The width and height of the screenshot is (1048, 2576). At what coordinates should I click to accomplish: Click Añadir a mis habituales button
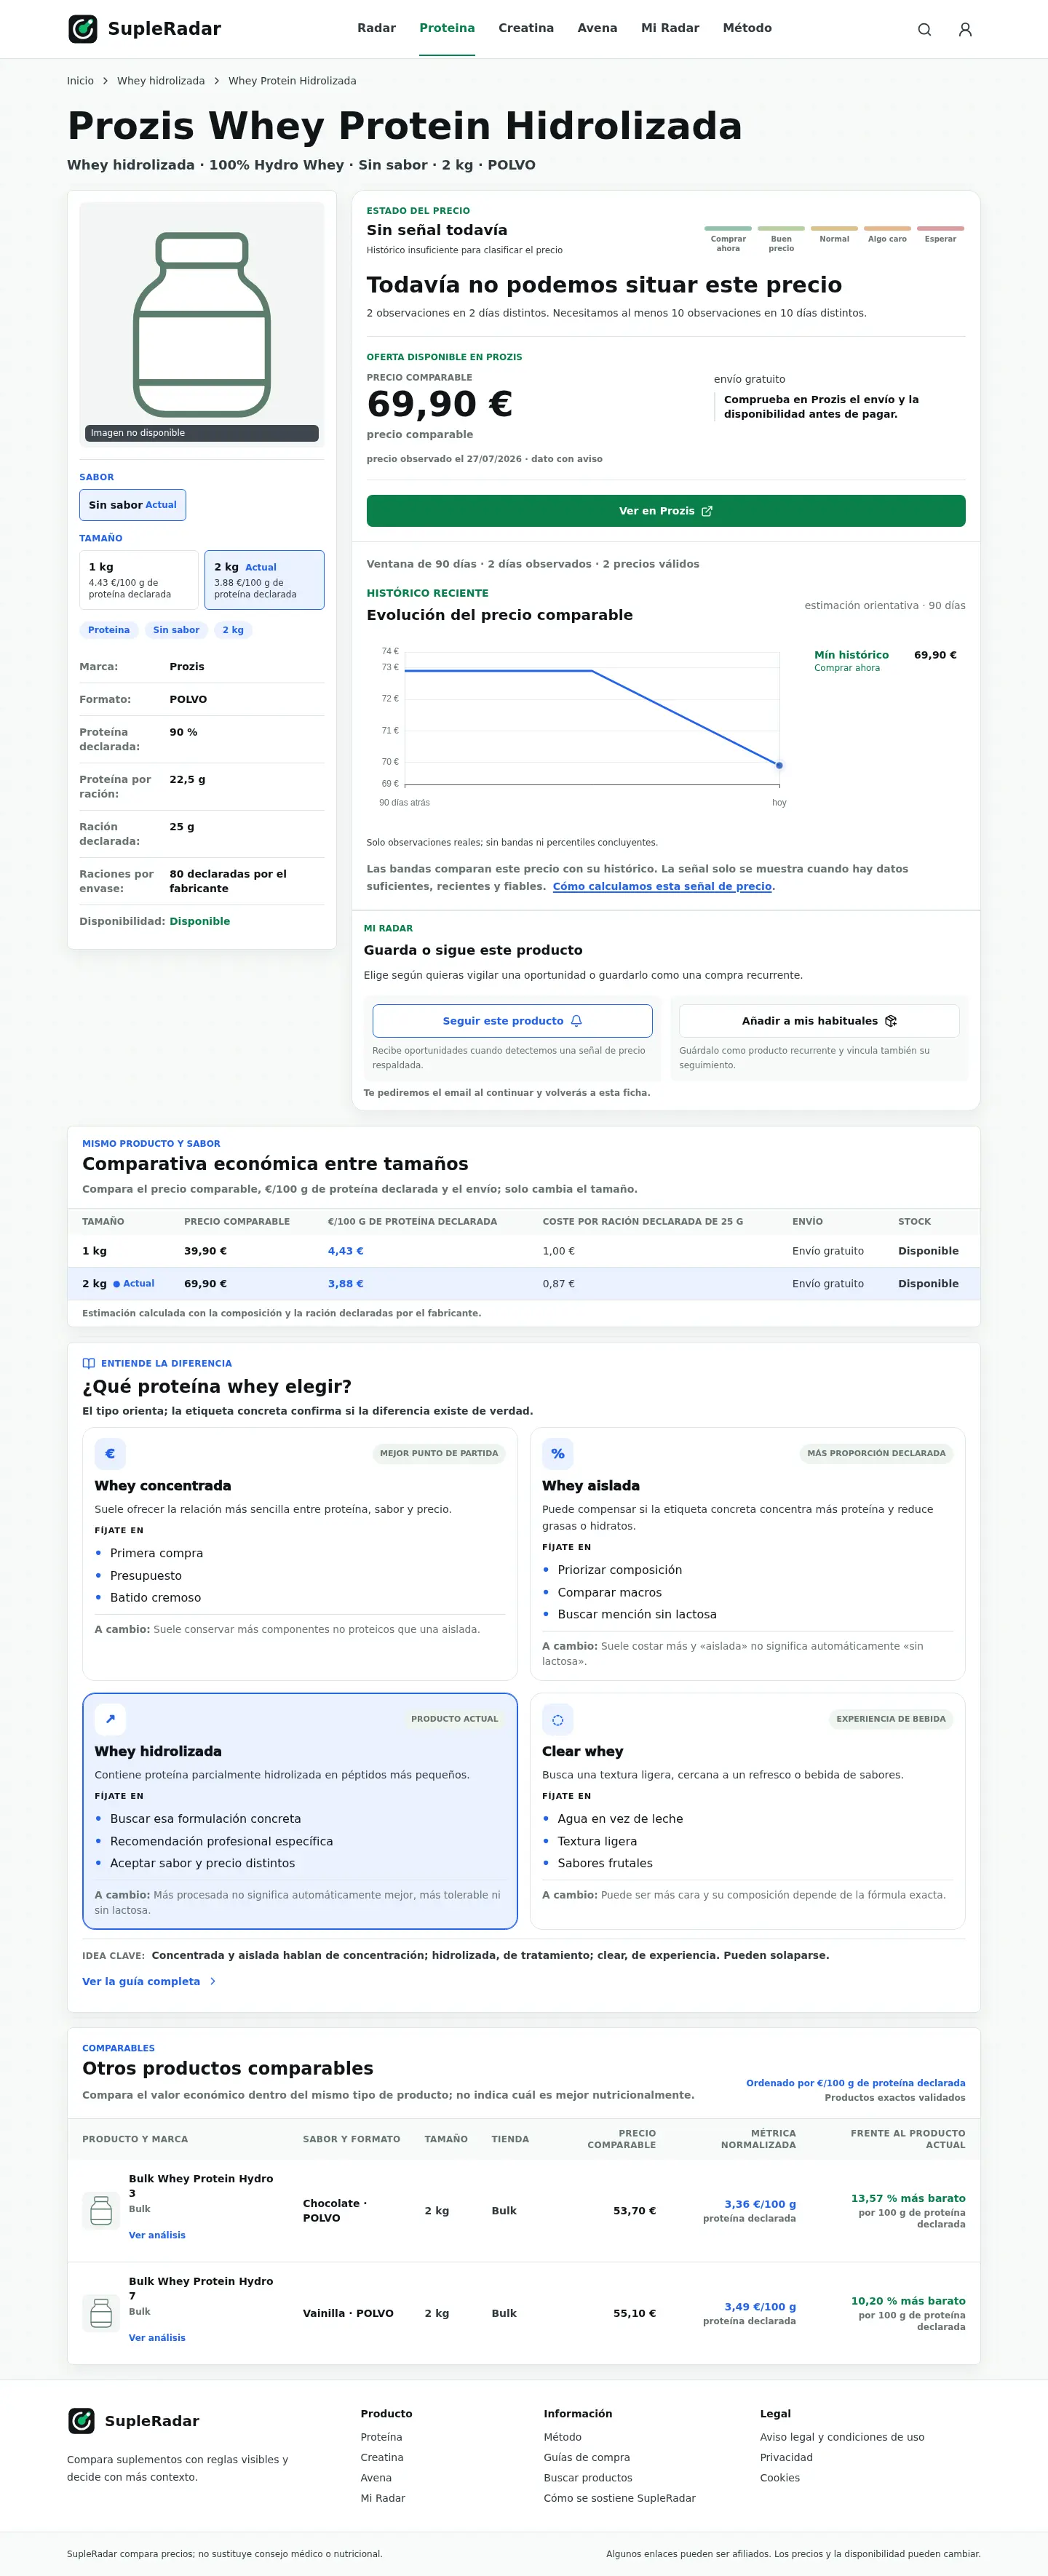tap(819, 1021)
